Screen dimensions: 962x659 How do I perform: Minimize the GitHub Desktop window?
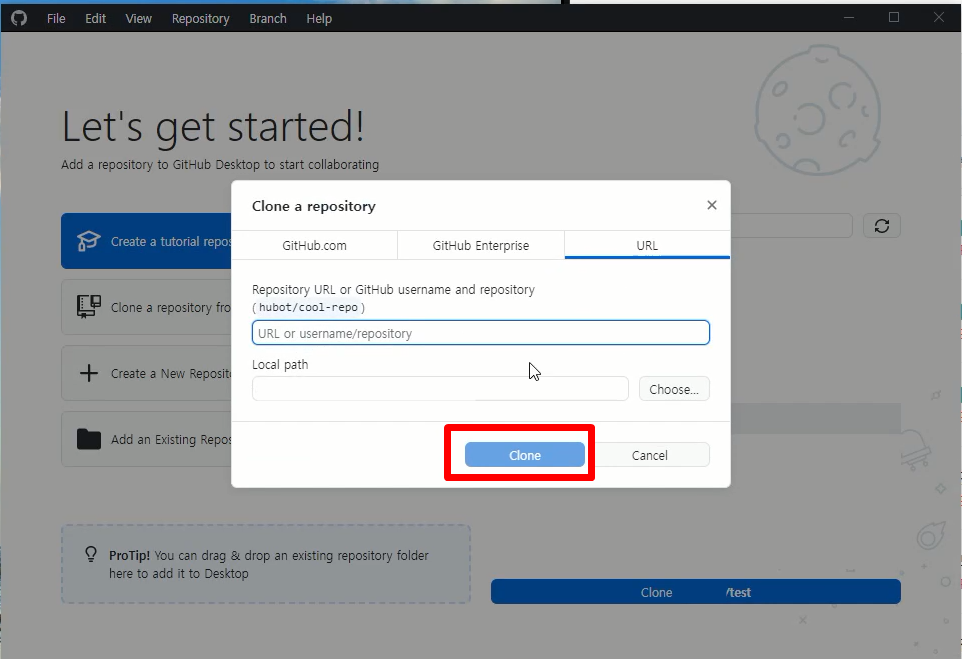tap(849, 17)
